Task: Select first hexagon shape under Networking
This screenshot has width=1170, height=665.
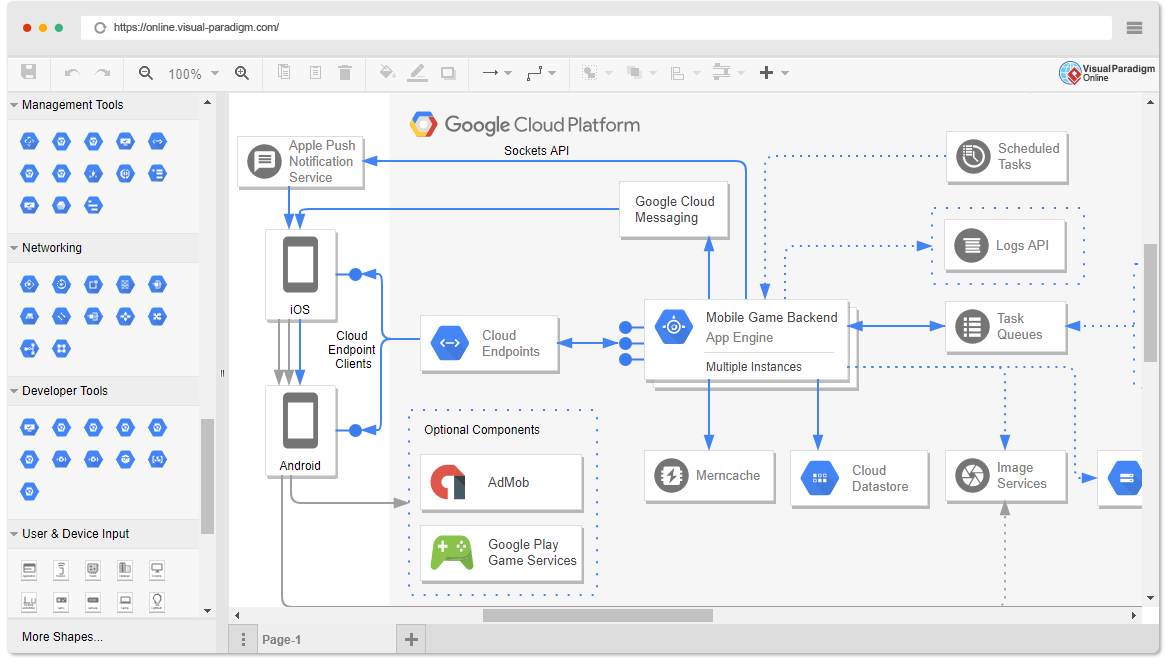Action: pos(29,284)
